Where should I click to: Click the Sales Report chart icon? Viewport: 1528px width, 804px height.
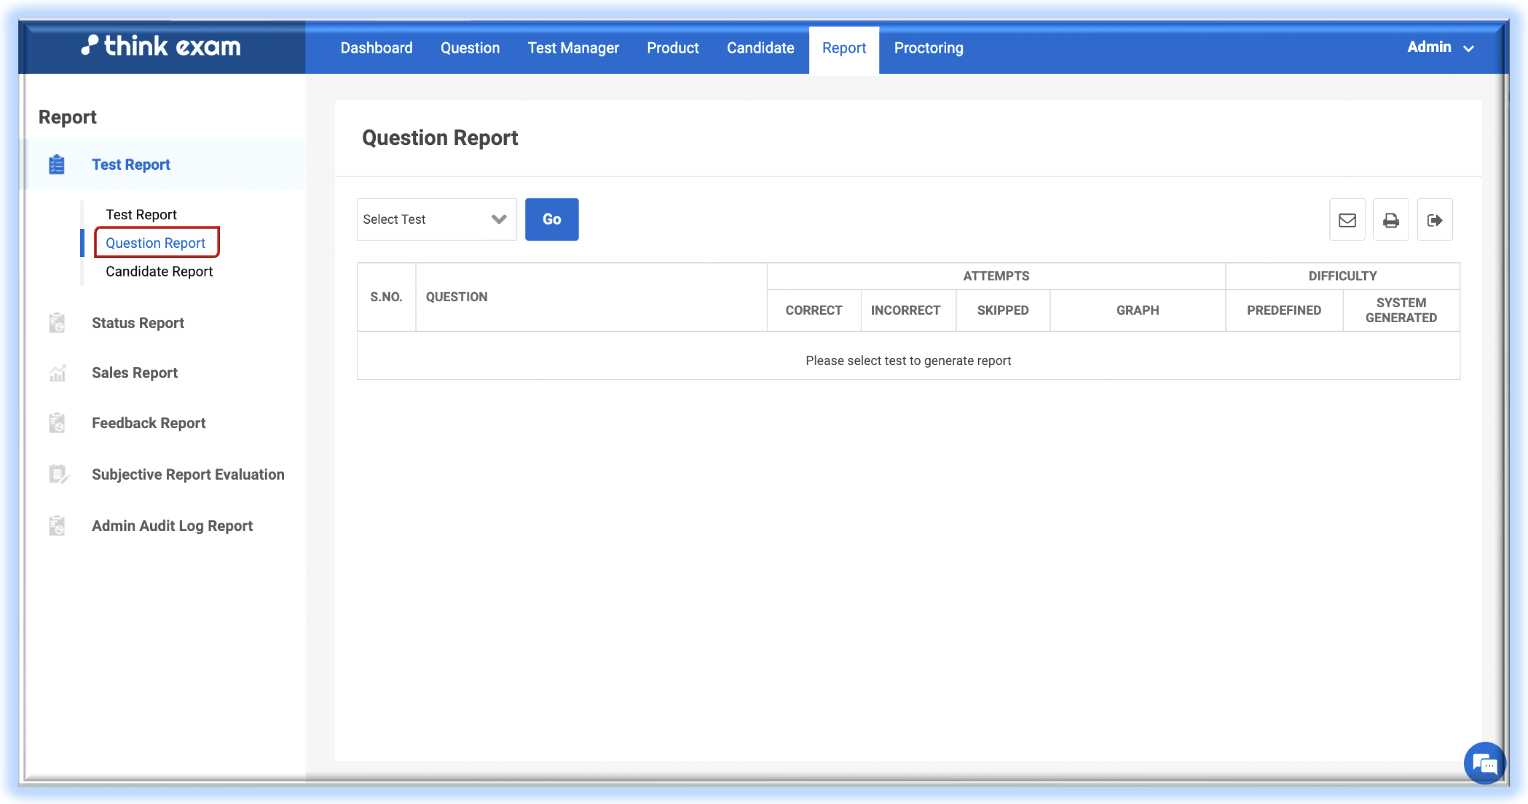[58, 373]
